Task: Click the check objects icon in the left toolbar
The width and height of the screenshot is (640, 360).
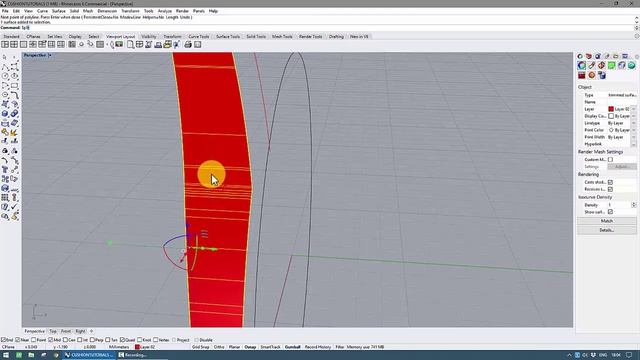Action: 14,207
